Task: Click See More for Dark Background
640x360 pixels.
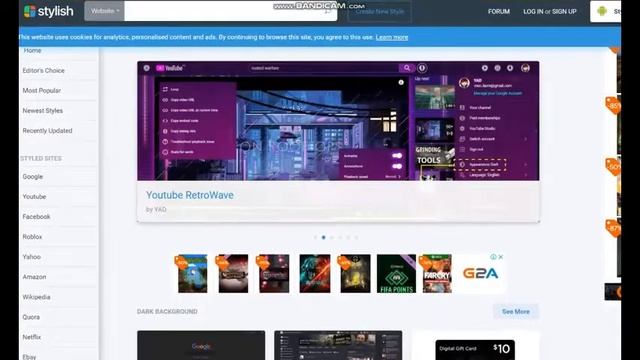Action: point(516,311)
